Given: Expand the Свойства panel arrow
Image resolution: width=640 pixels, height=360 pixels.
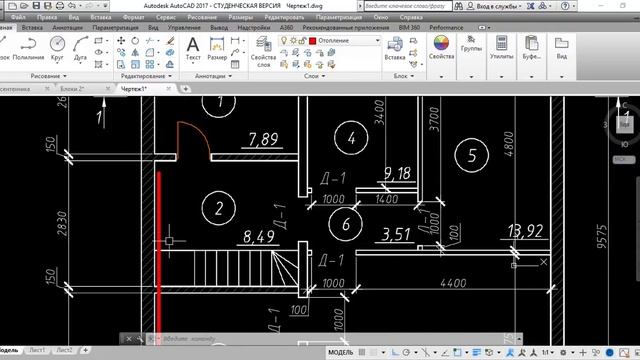Looking at the screenshot, I should (x=441, y=76).
